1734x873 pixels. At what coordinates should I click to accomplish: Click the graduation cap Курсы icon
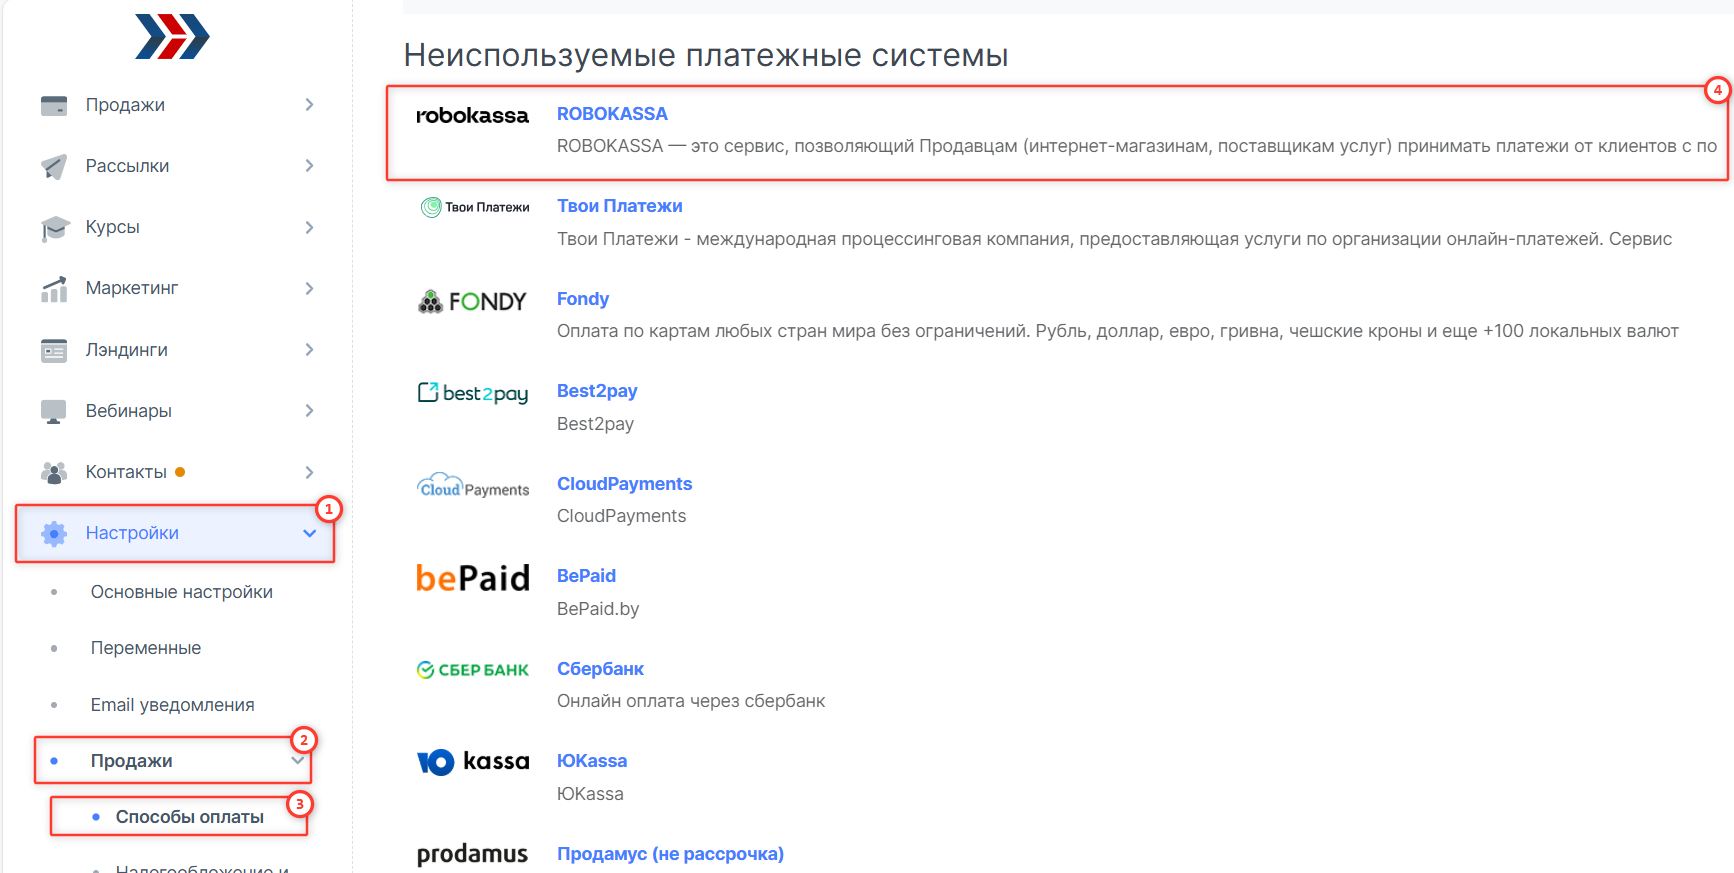click(x=54, y=228)
